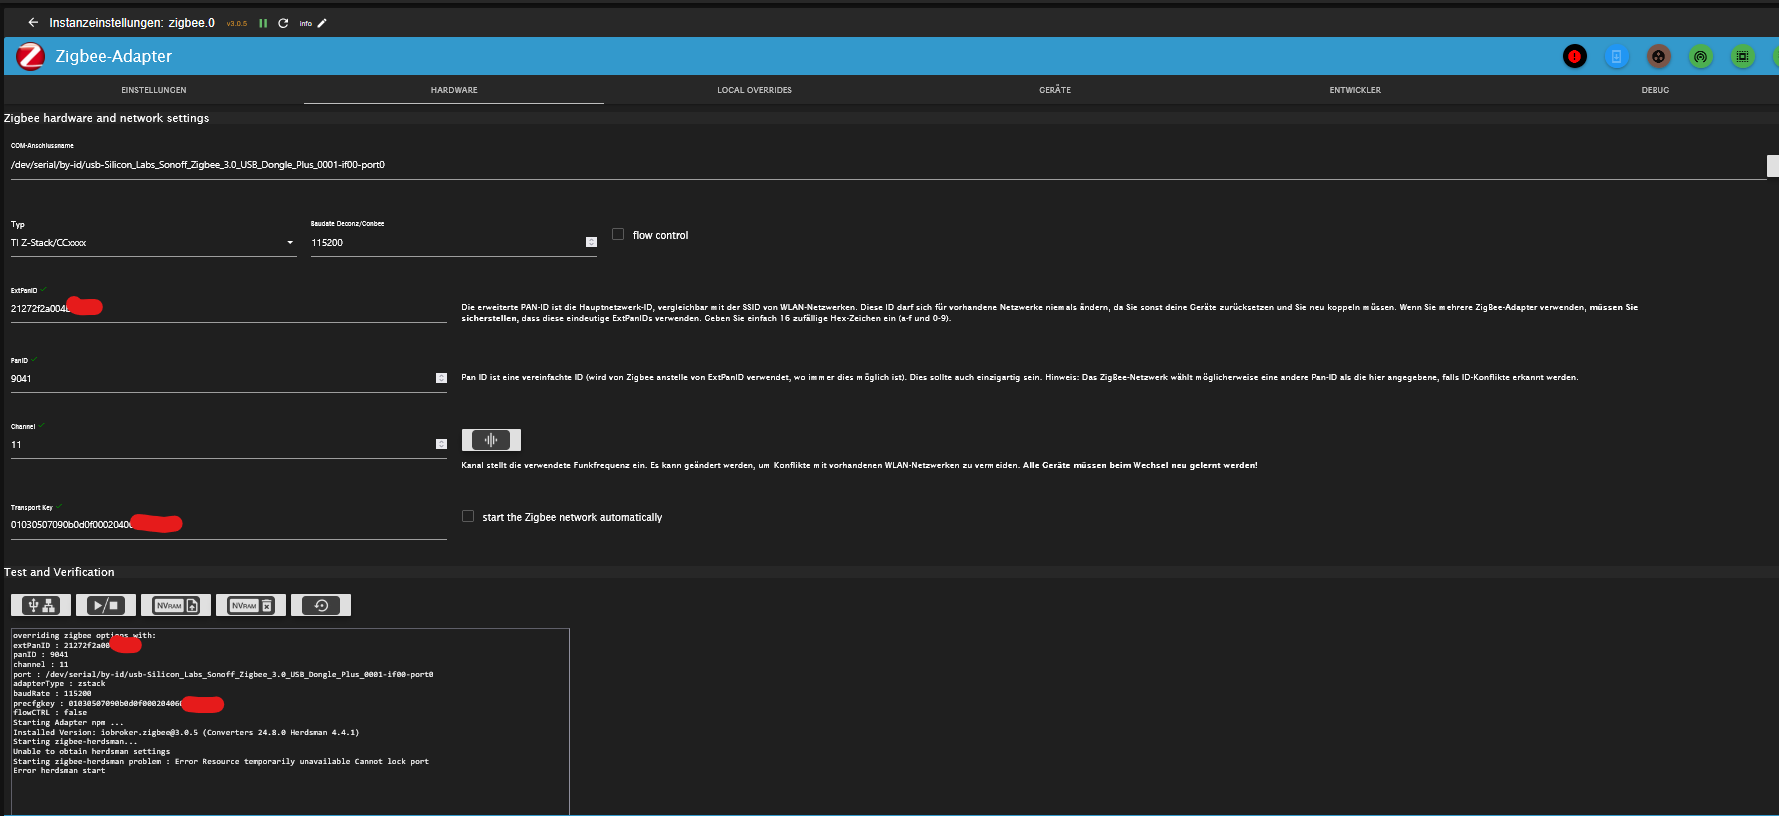Screen dimensions: 1779x816
Task: Open the Channel value stepper
Action: tap(441, 444)
